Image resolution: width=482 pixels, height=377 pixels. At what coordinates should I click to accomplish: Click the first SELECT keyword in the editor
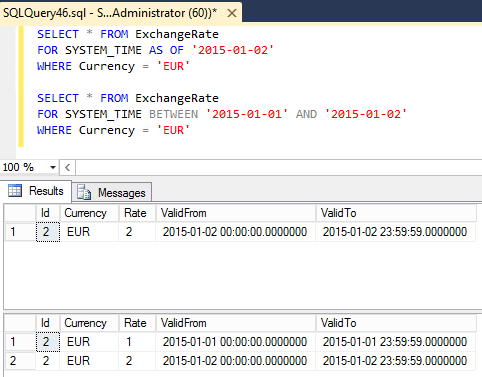click(58, 34)
